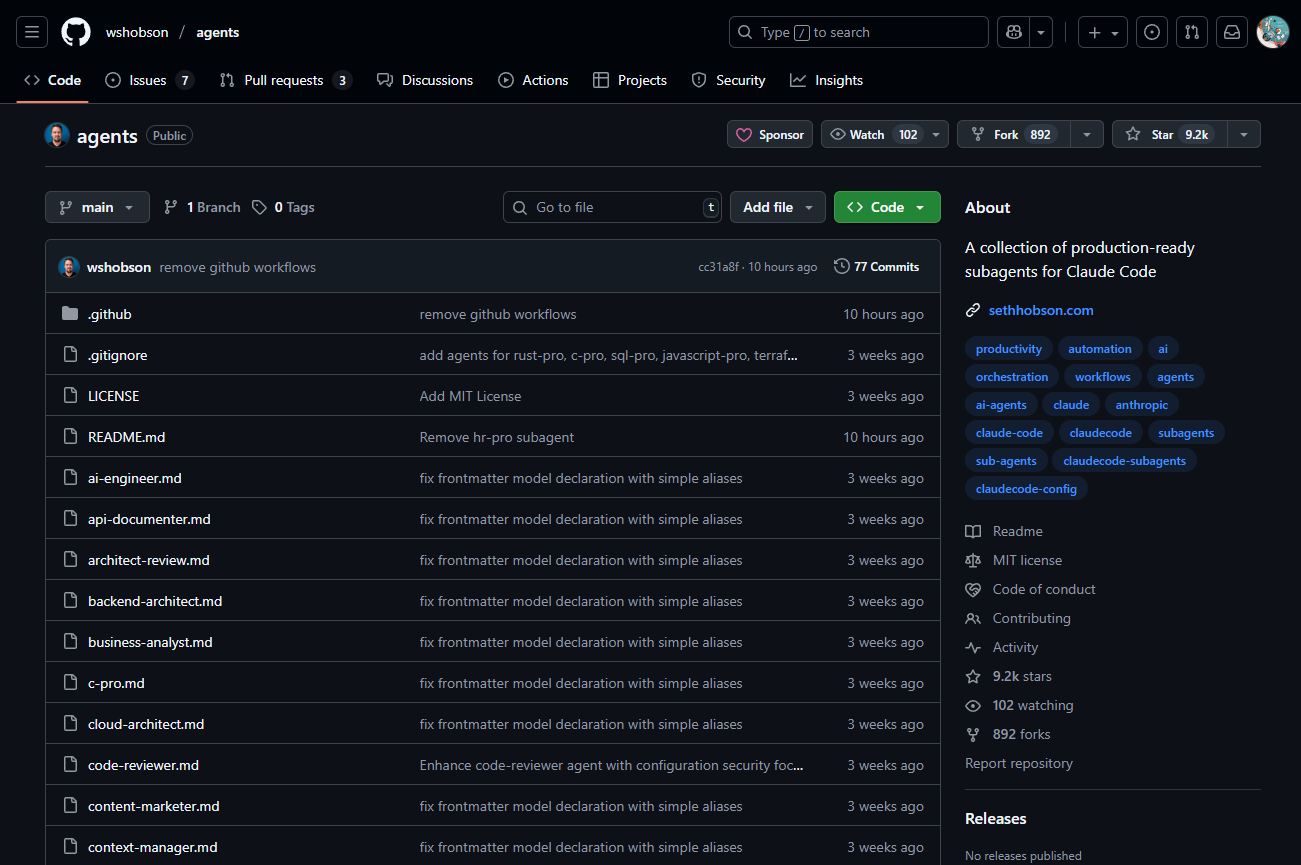
Task: Open the green Code clone dropdown
Action: [887, 207]
